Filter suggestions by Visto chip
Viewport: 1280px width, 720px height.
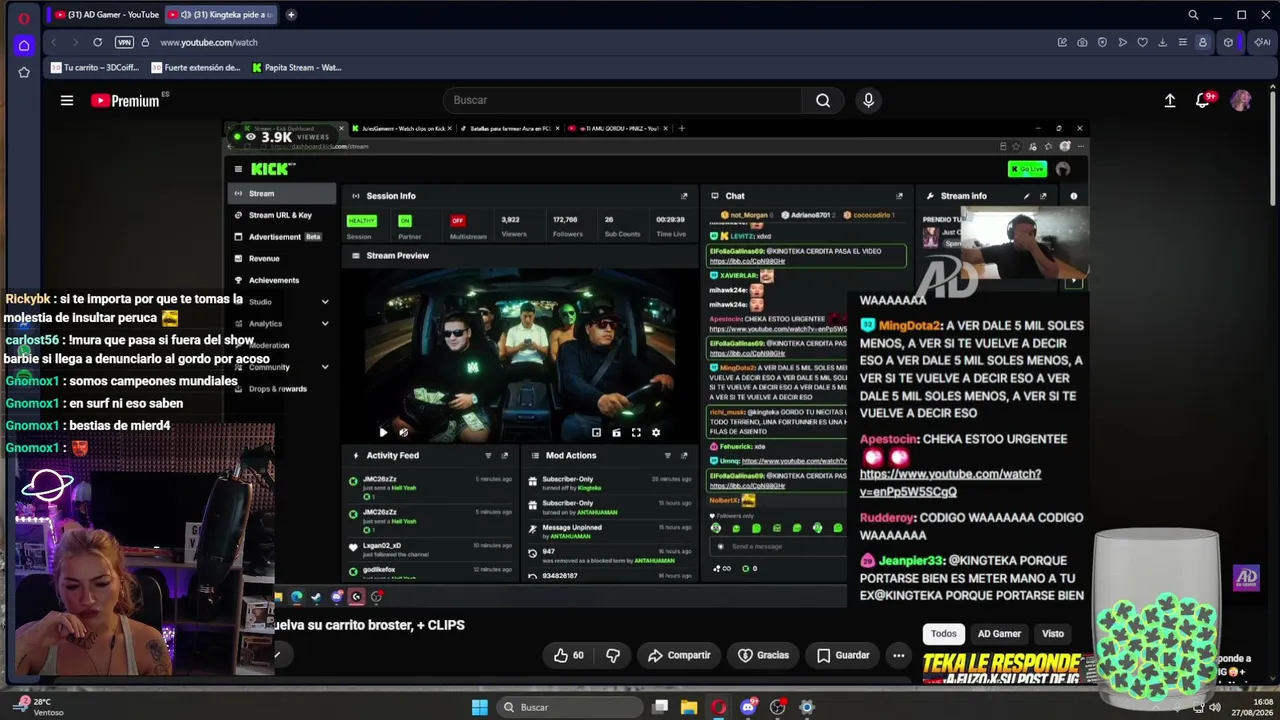point(1053,633)
